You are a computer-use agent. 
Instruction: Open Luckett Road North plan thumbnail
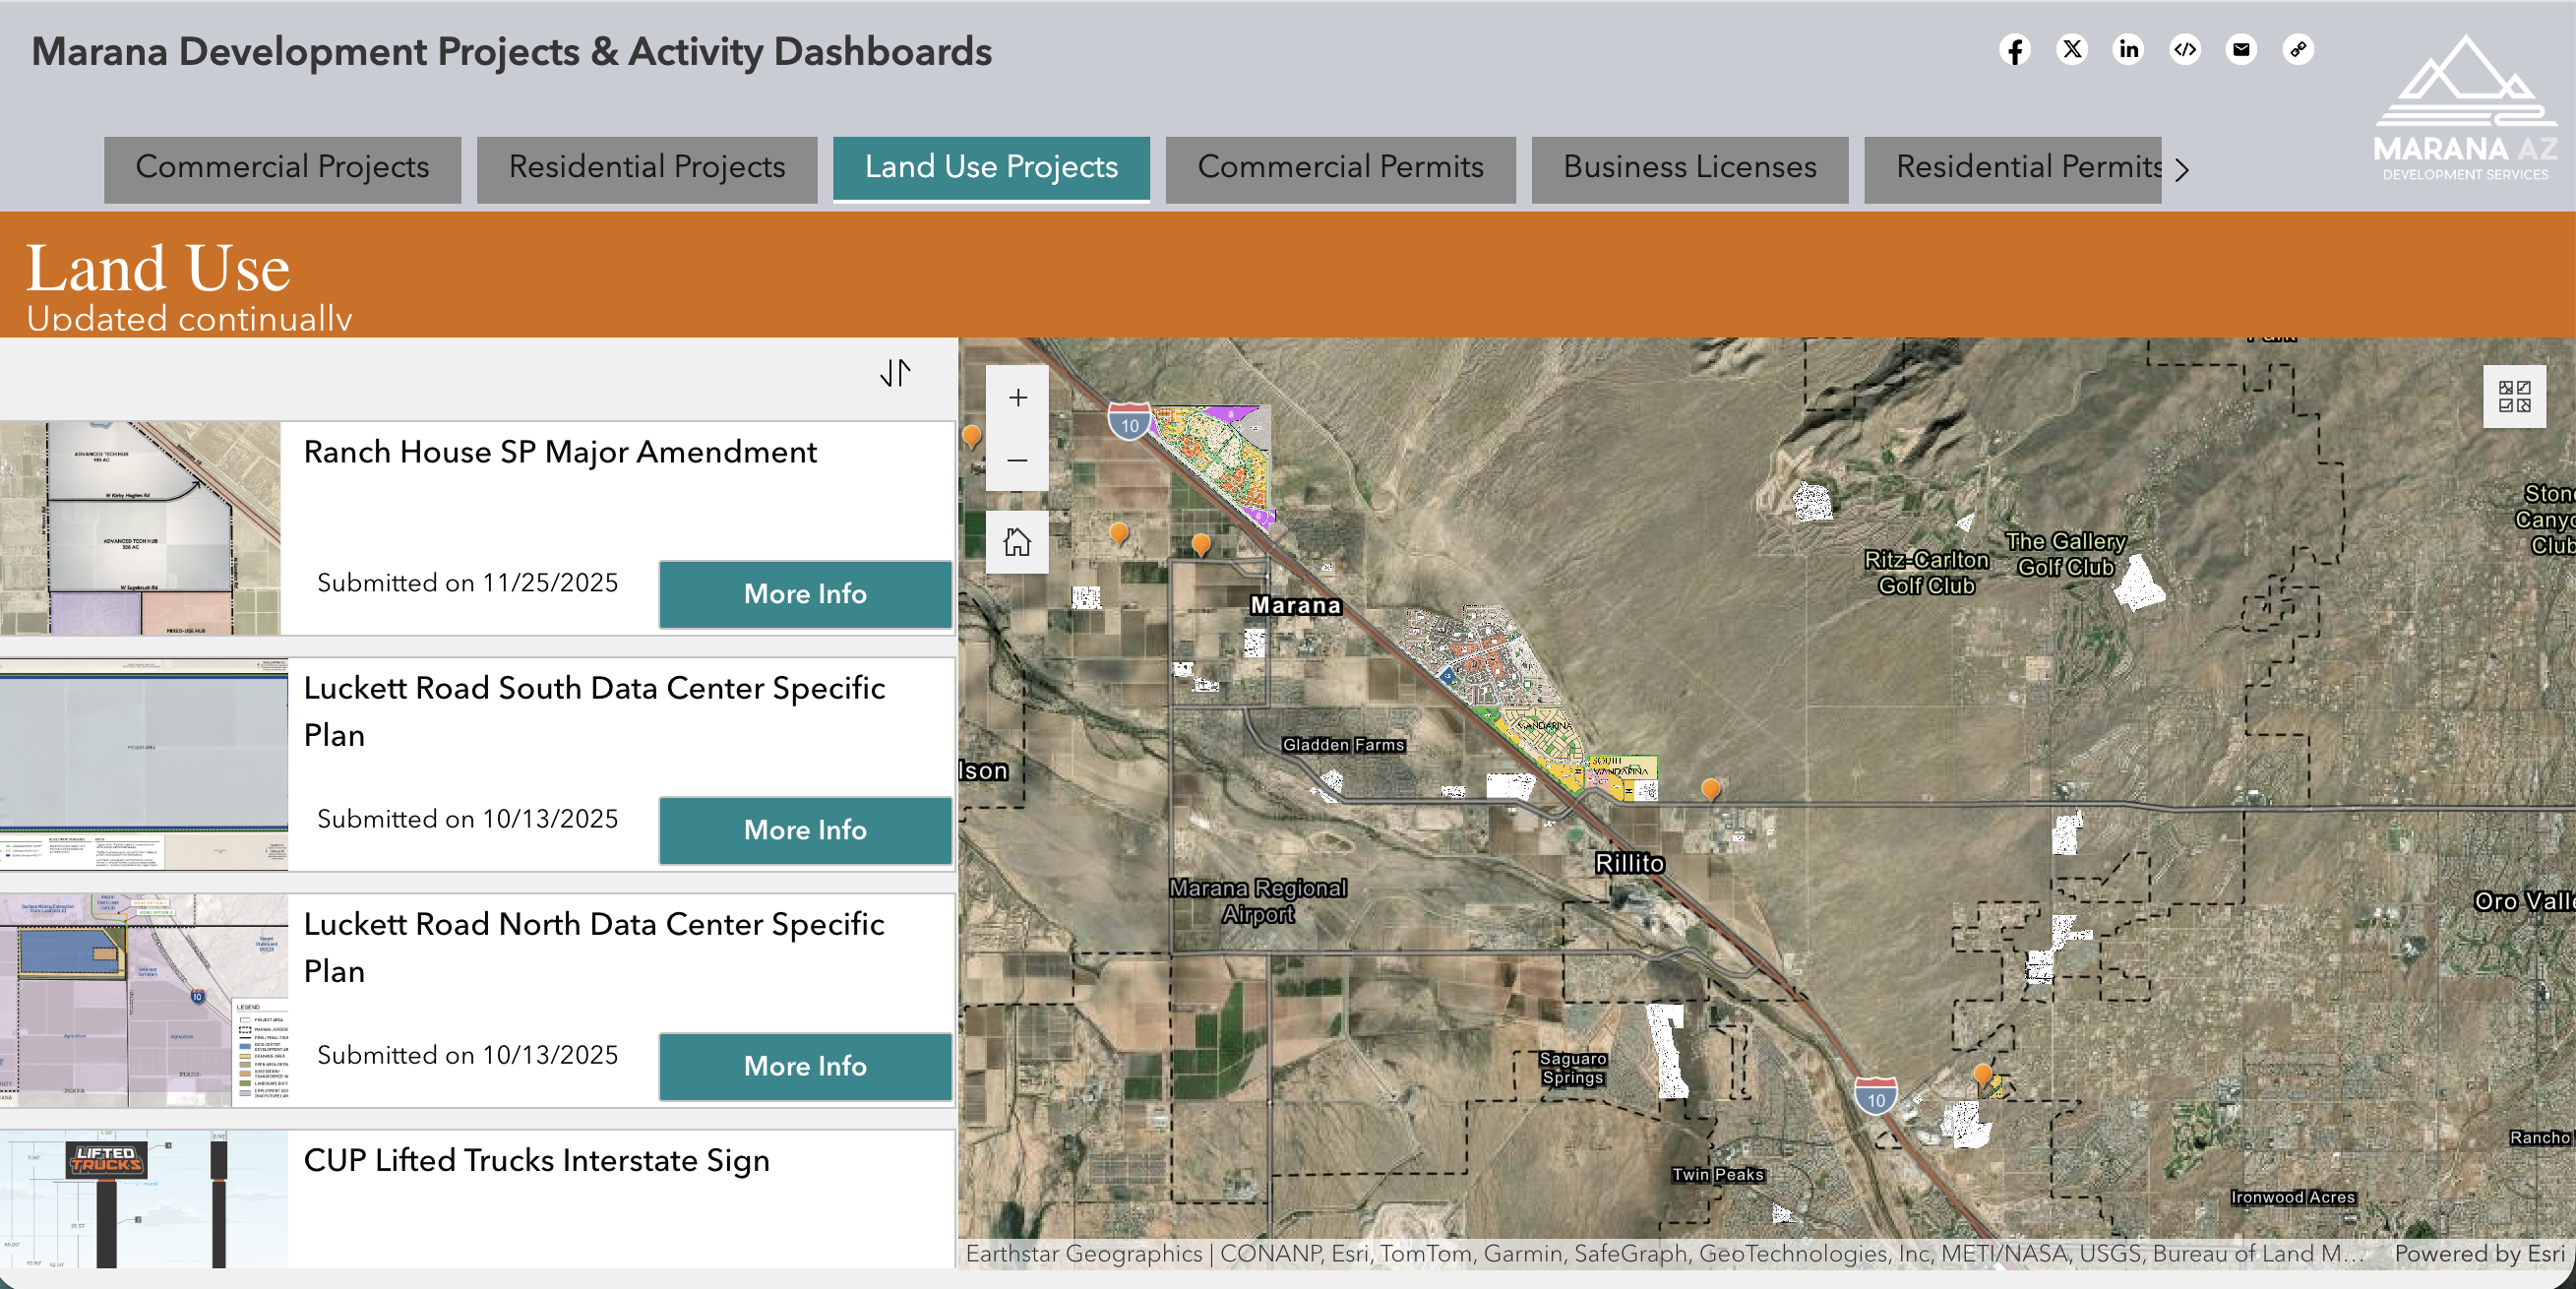144,1000
